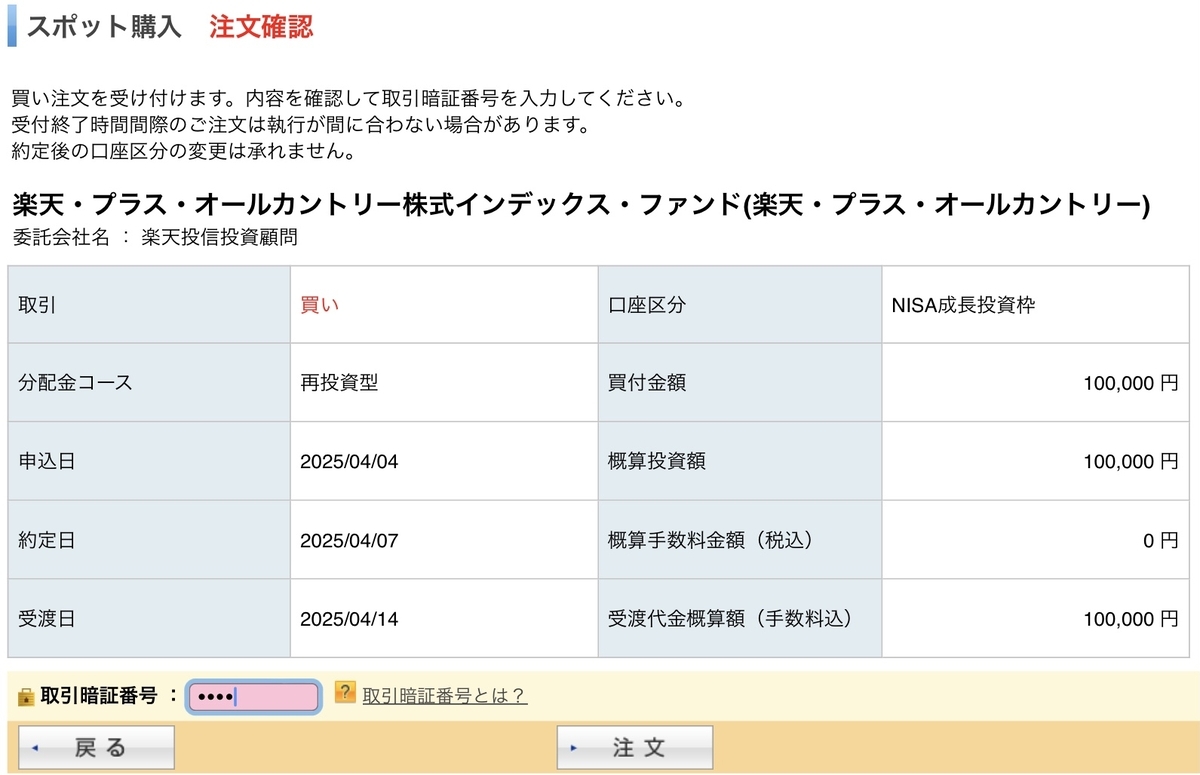Click the 概算手数料金額 0 円 value

coord(1161,541)
